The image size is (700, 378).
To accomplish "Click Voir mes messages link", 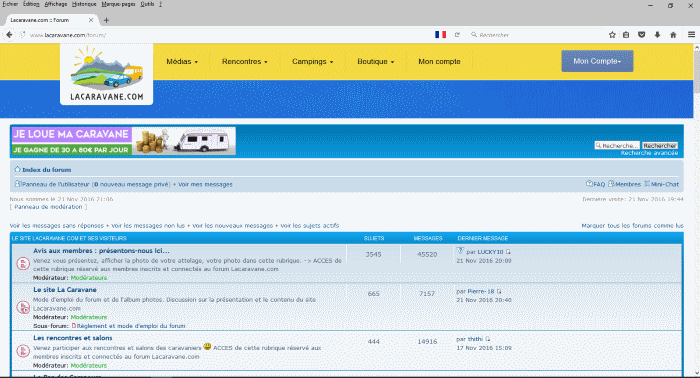I will 205,184.
